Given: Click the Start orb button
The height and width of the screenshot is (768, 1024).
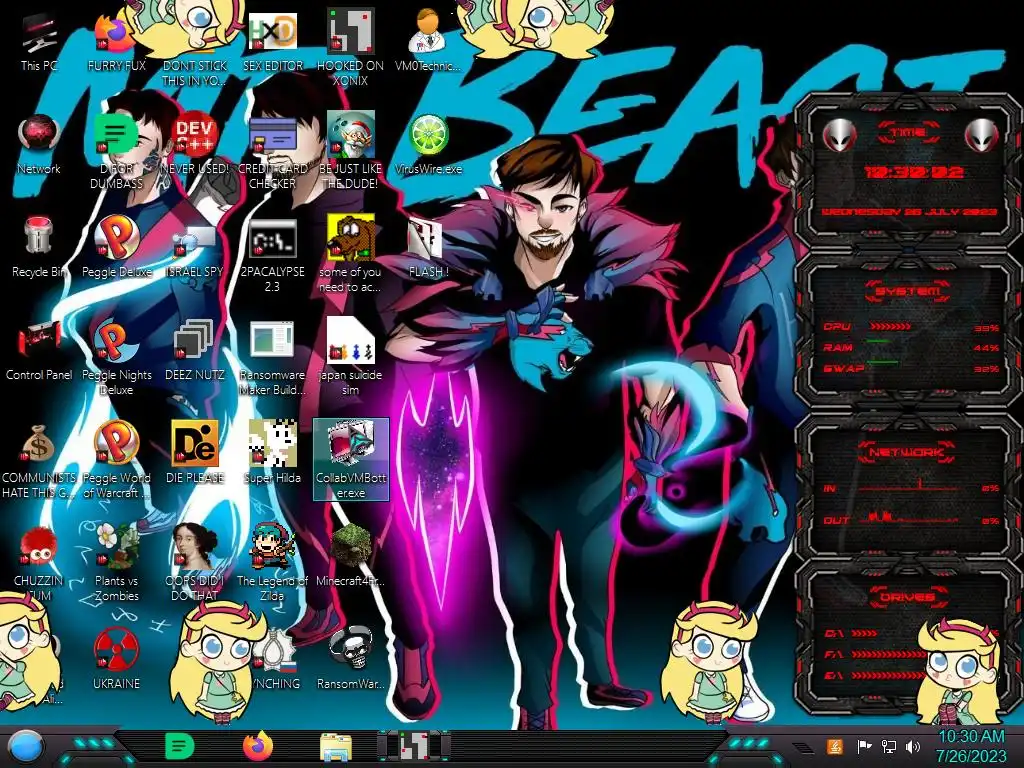Looking at the screenshot, I should coord(26,746).
